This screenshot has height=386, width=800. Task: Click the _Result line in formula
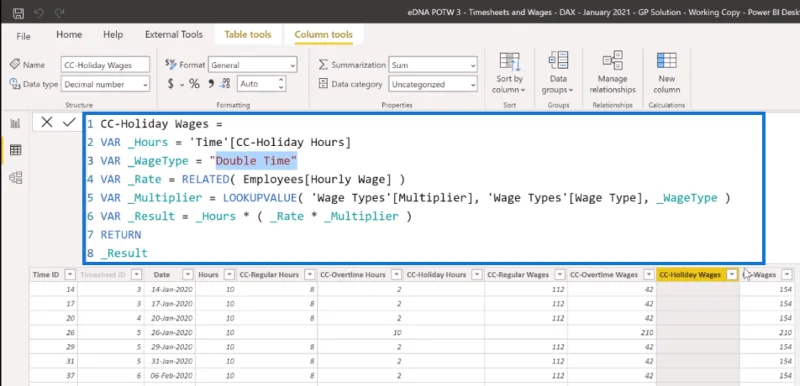click(x=124, y=253)
